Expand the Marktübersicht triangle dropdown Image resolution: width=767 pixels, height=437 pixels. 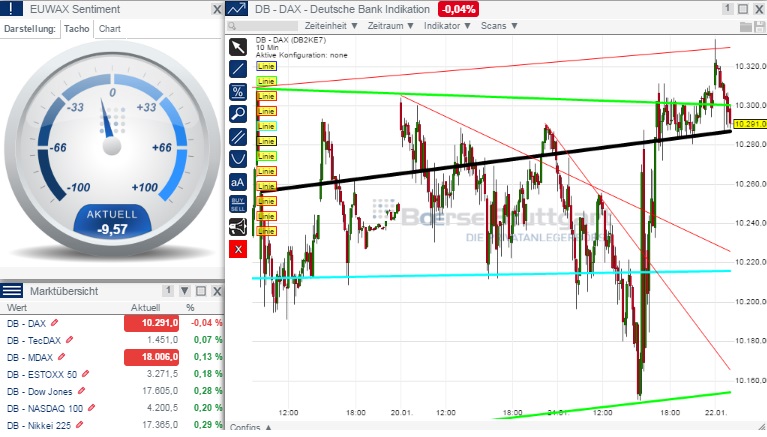(184, 291)
